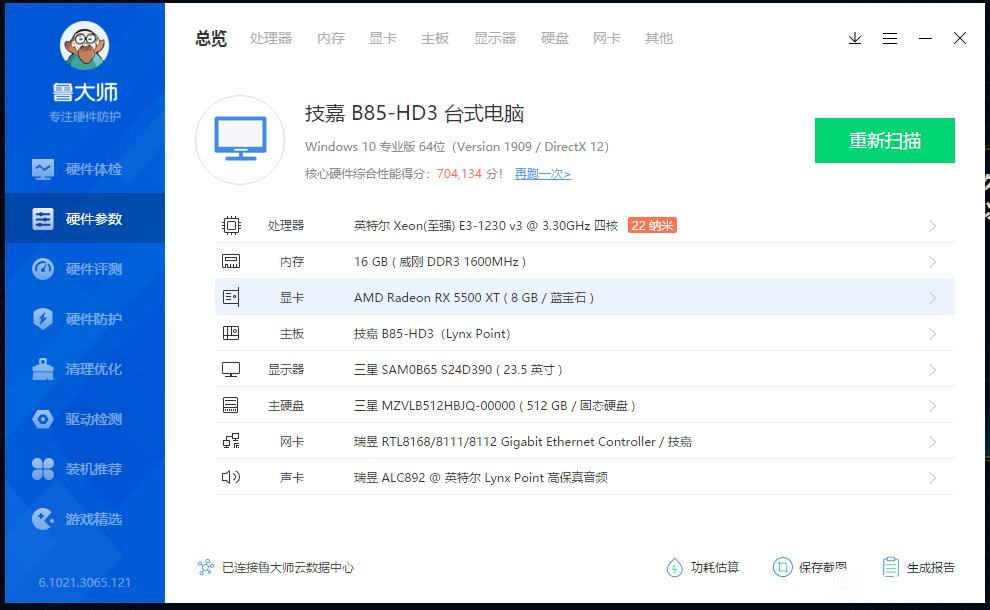
Task: Open 硬件防护 in the sidebar
Action: (x=85, y=318)
